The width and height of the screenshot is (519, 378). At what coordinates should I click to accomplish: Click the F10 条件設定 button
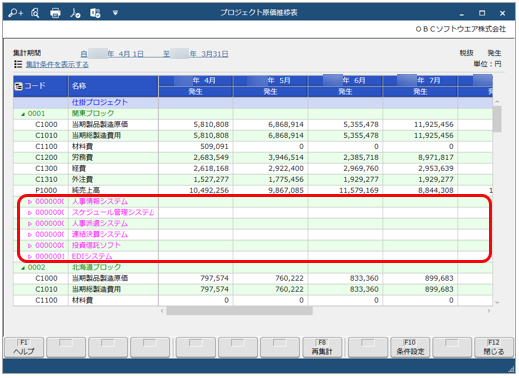pyautogui.click(x=410, y=348)
